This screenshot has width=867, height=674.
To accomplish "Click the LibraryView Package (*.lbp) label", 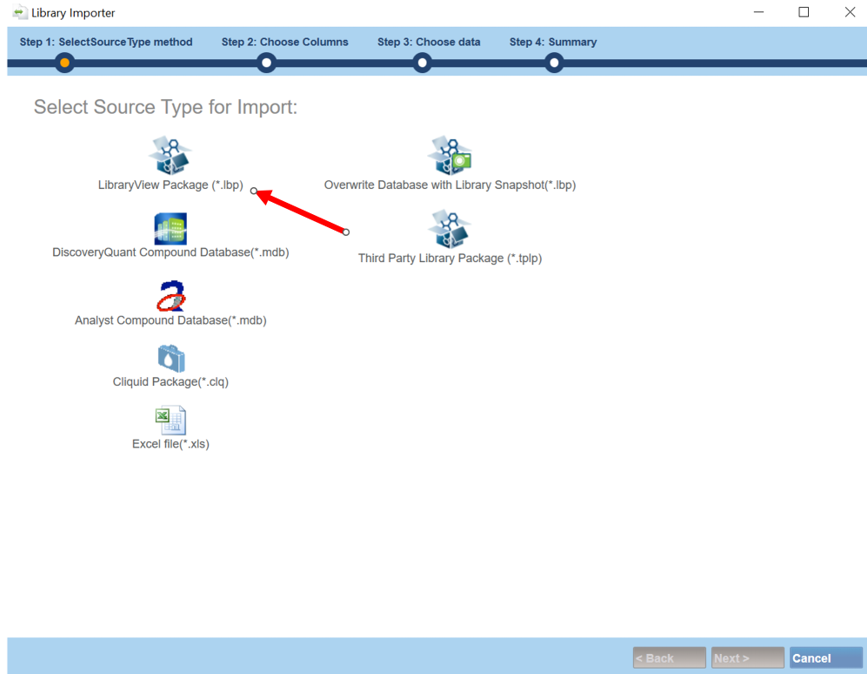I will (170, 185).
